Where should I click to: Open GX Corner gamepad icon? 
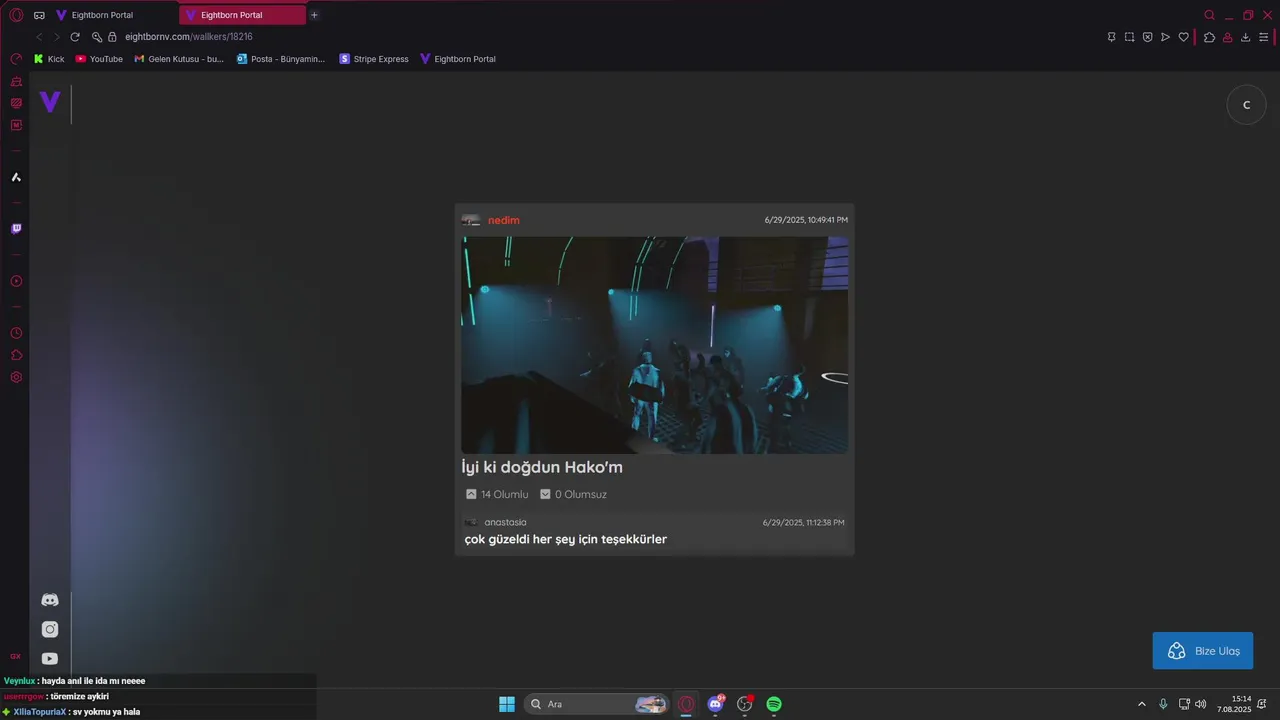point(39,15)
